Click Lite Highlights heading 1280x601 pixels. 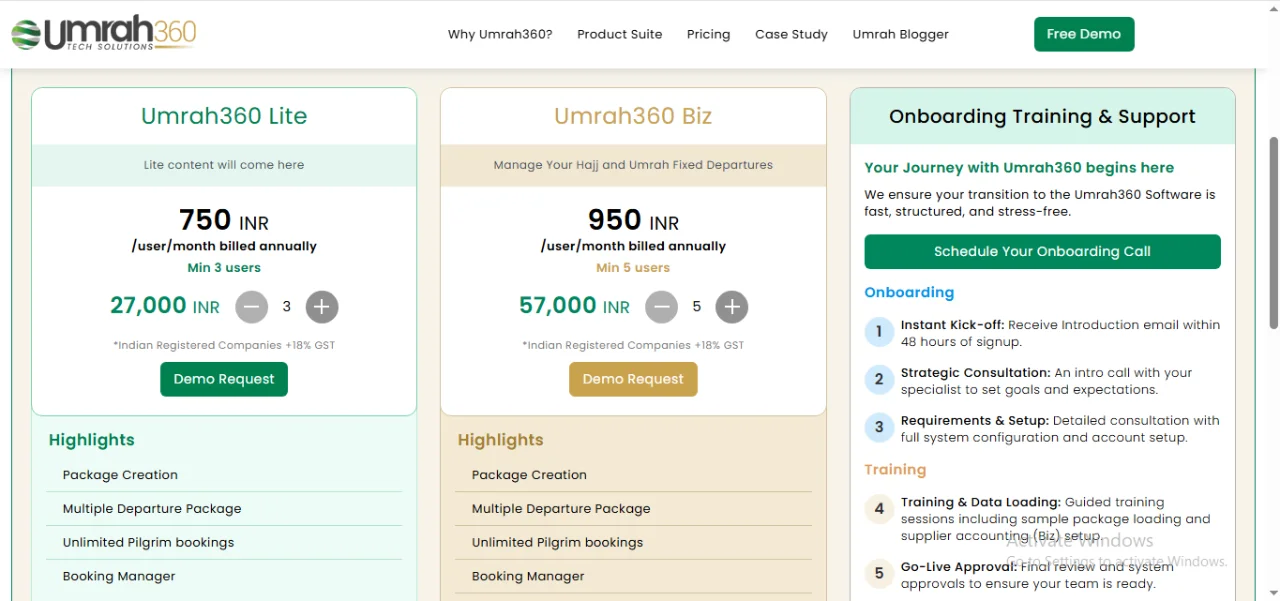click(x=91, y=440)
